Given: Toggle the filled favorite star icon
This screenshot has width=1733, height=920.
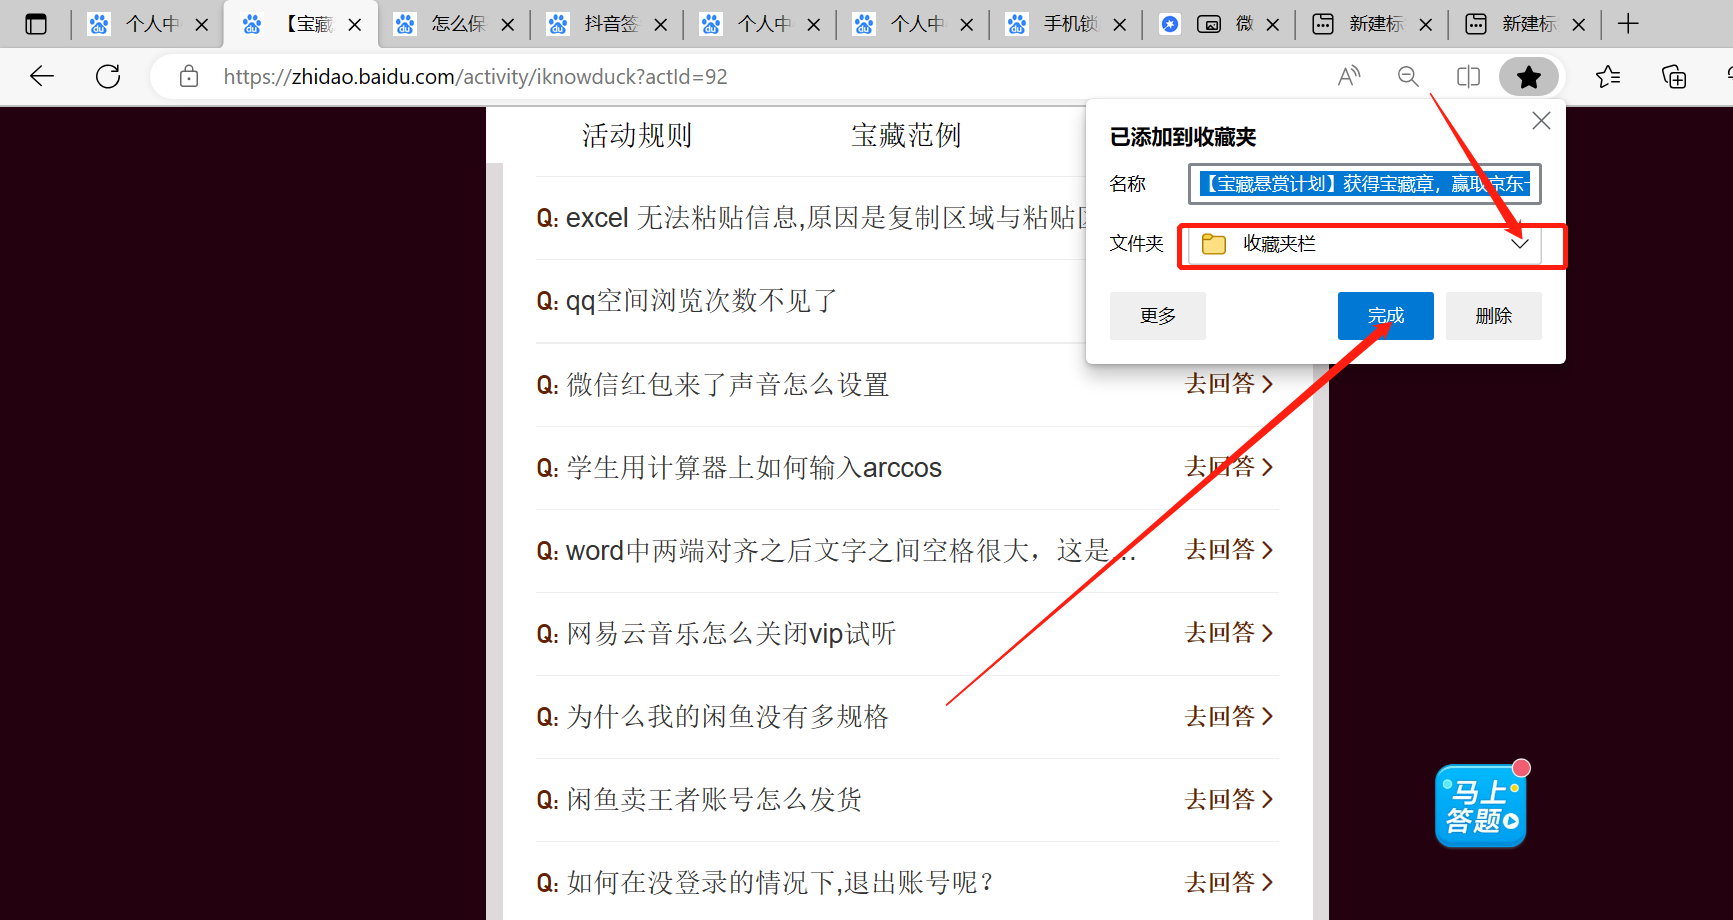Looking at the screenshot, I should click(1529, 76).
